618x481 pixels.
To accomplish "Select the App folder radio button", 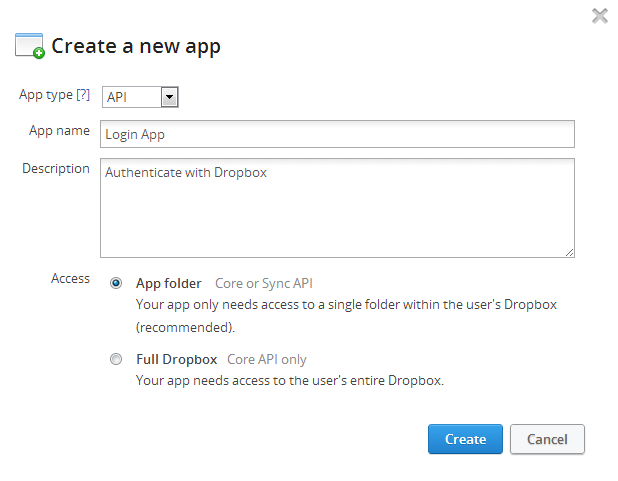I will click(116, 283).
